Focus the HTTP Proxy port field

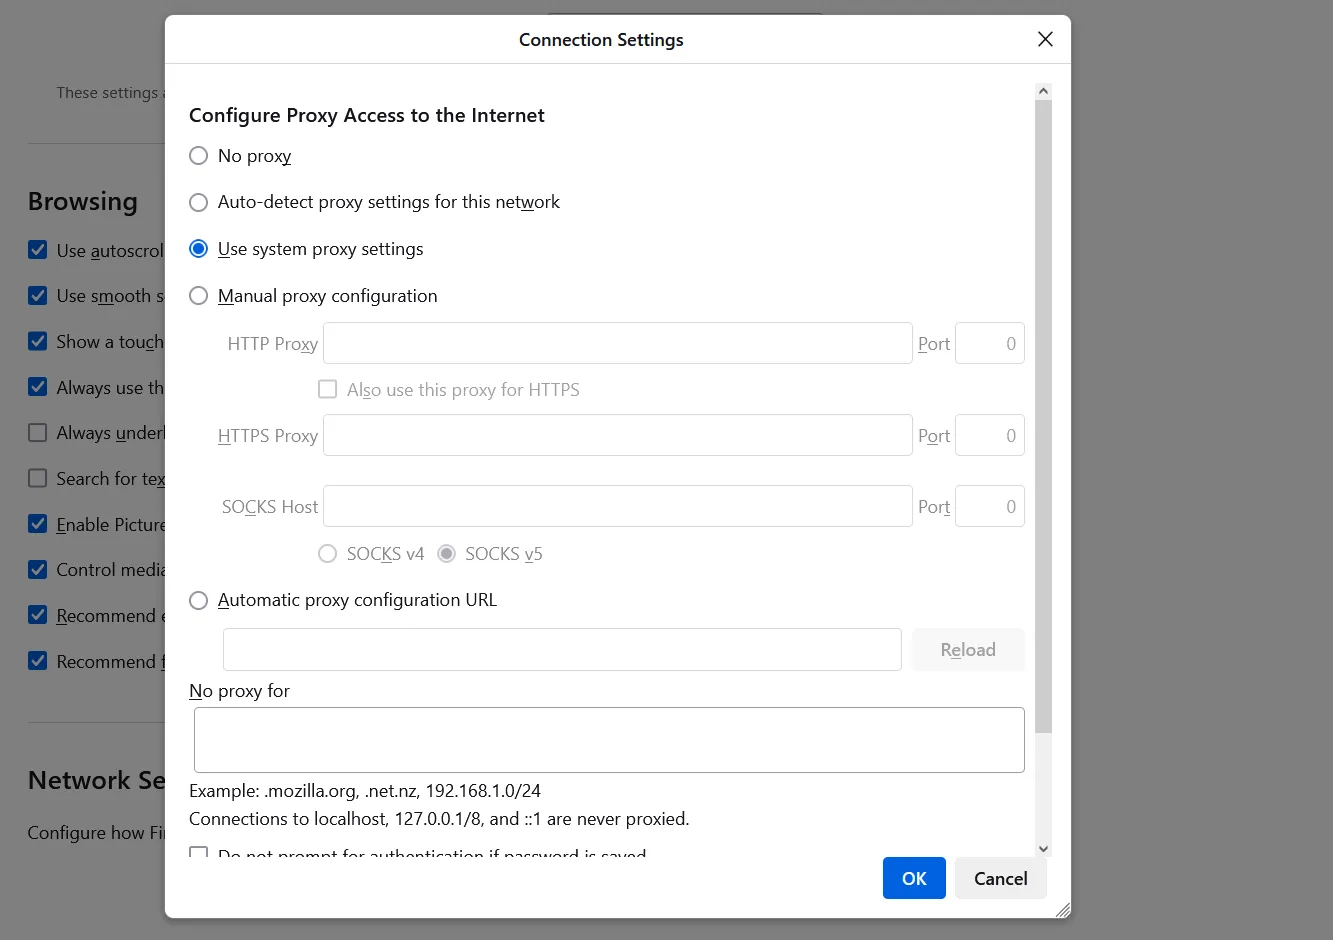coord(989,344)
